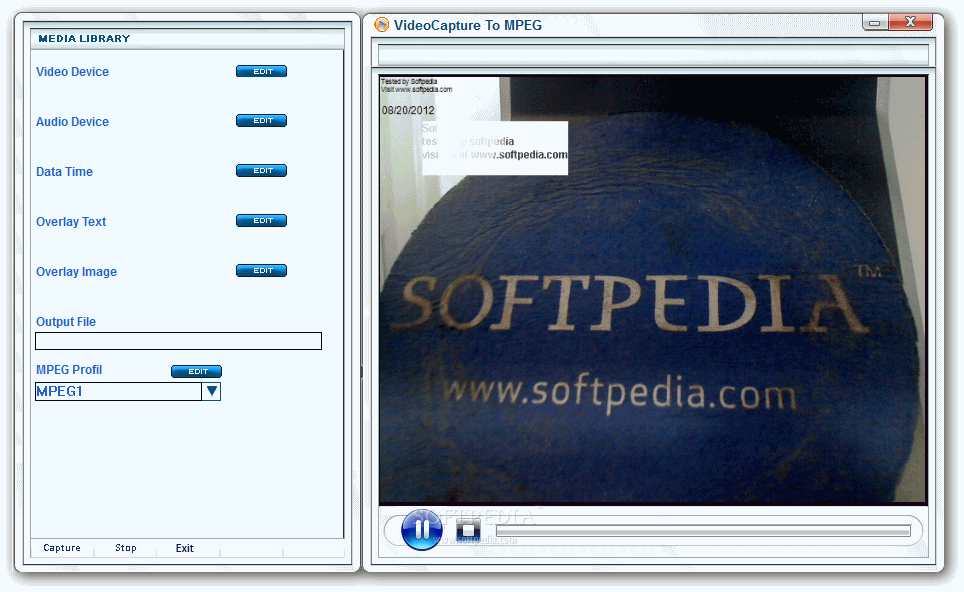The image size is (964, 592).
Task: Click the EDIT button for Audio Device
Action: pyautogui.click(x=261, y=120)
